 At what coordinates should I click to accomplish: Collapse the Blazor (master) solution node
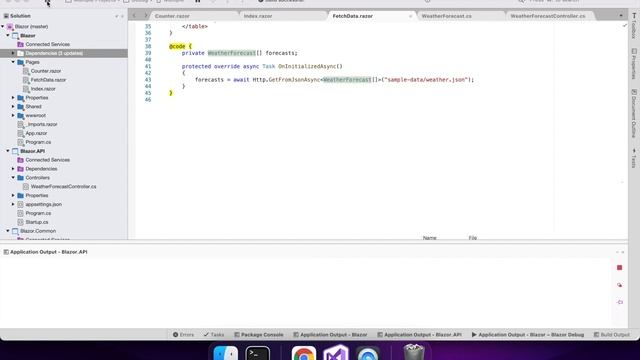[x=3, y=27]
